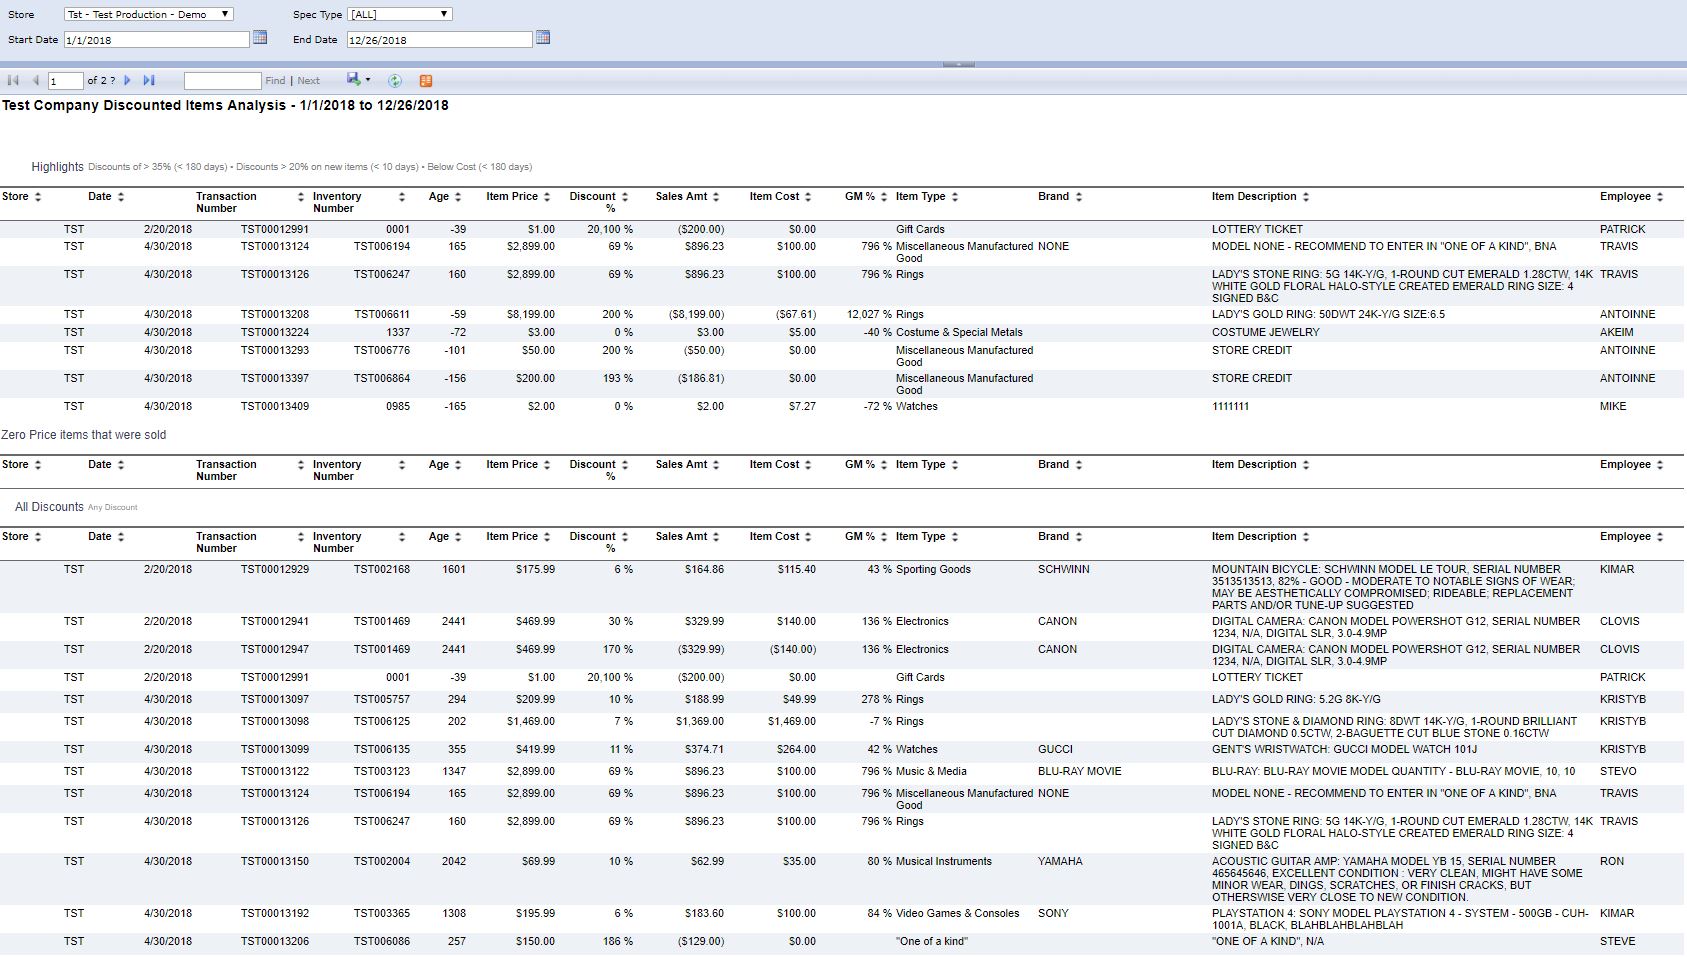Sort Zero Price table by Employee
This screenshot has height=957, width=1687.
1660,465
